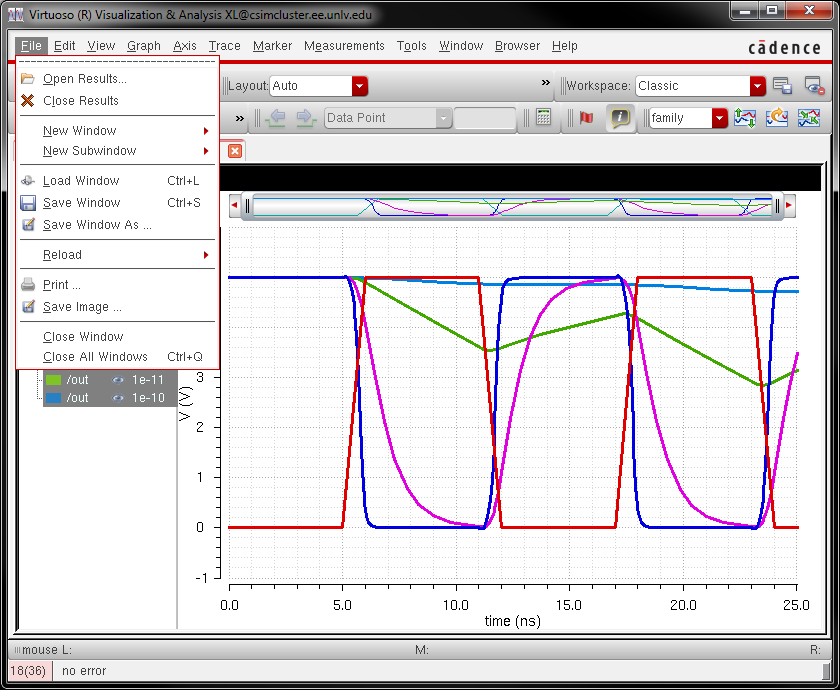The height and width of the screenshot is (690, 840).
Task: Open the Measurements menu
Action: [x=344, y=46]
